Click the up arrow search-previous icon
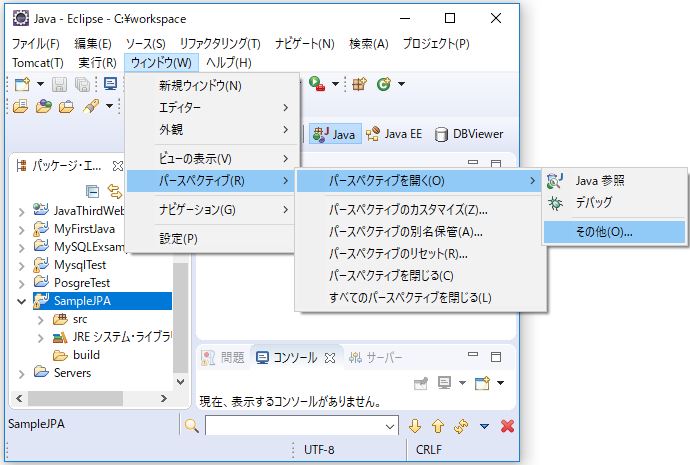 pyautogui.click(x=438, y=426)
